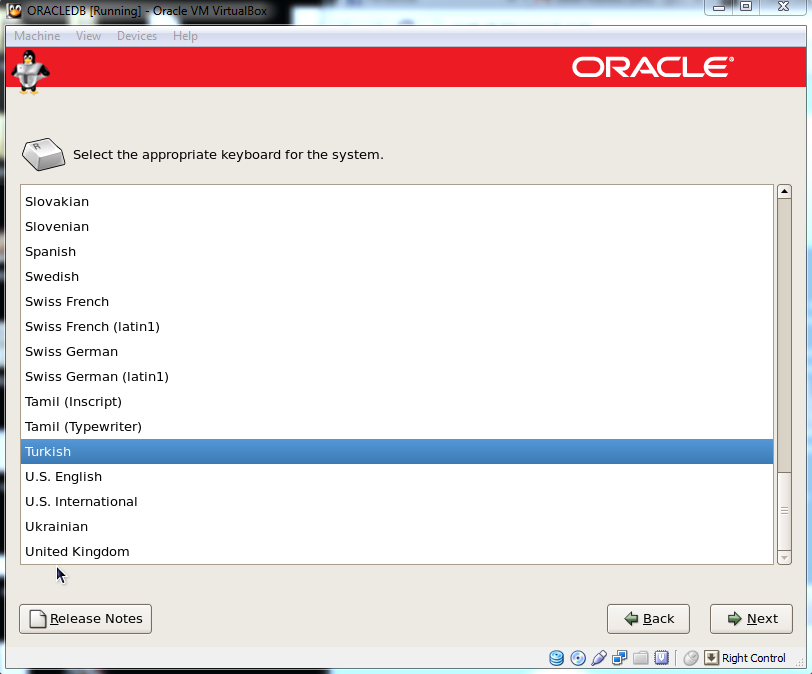Viewport: 812px width, 674px height.
Task: Open the Devices menu
Action: pos(137,36)
